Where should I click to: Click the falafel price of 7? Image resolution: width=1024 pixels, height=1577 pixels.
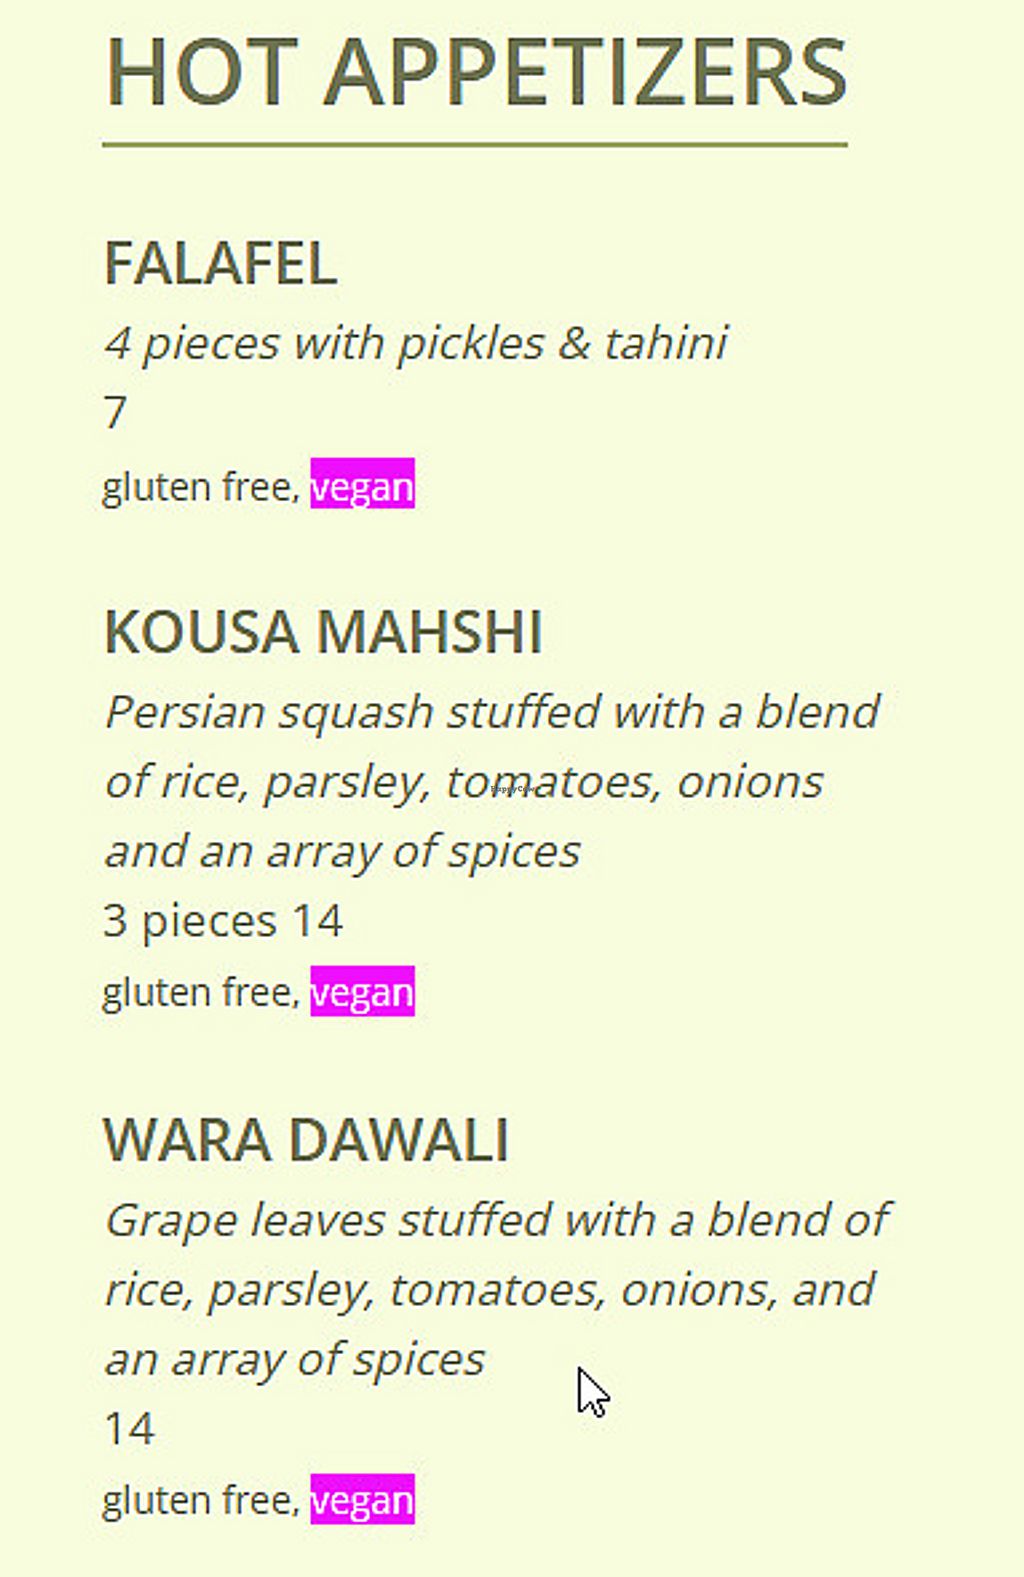click(115, 412)
